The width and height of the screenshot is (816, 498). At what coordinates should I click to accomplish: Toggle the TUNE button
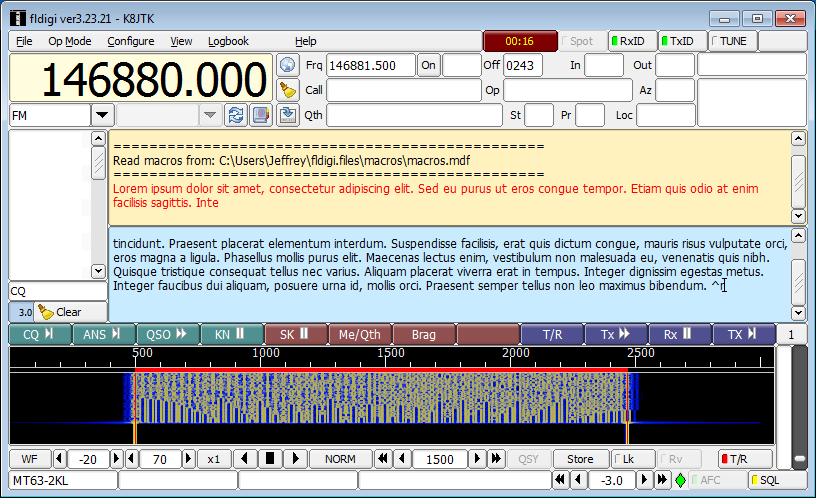[732, 41]
